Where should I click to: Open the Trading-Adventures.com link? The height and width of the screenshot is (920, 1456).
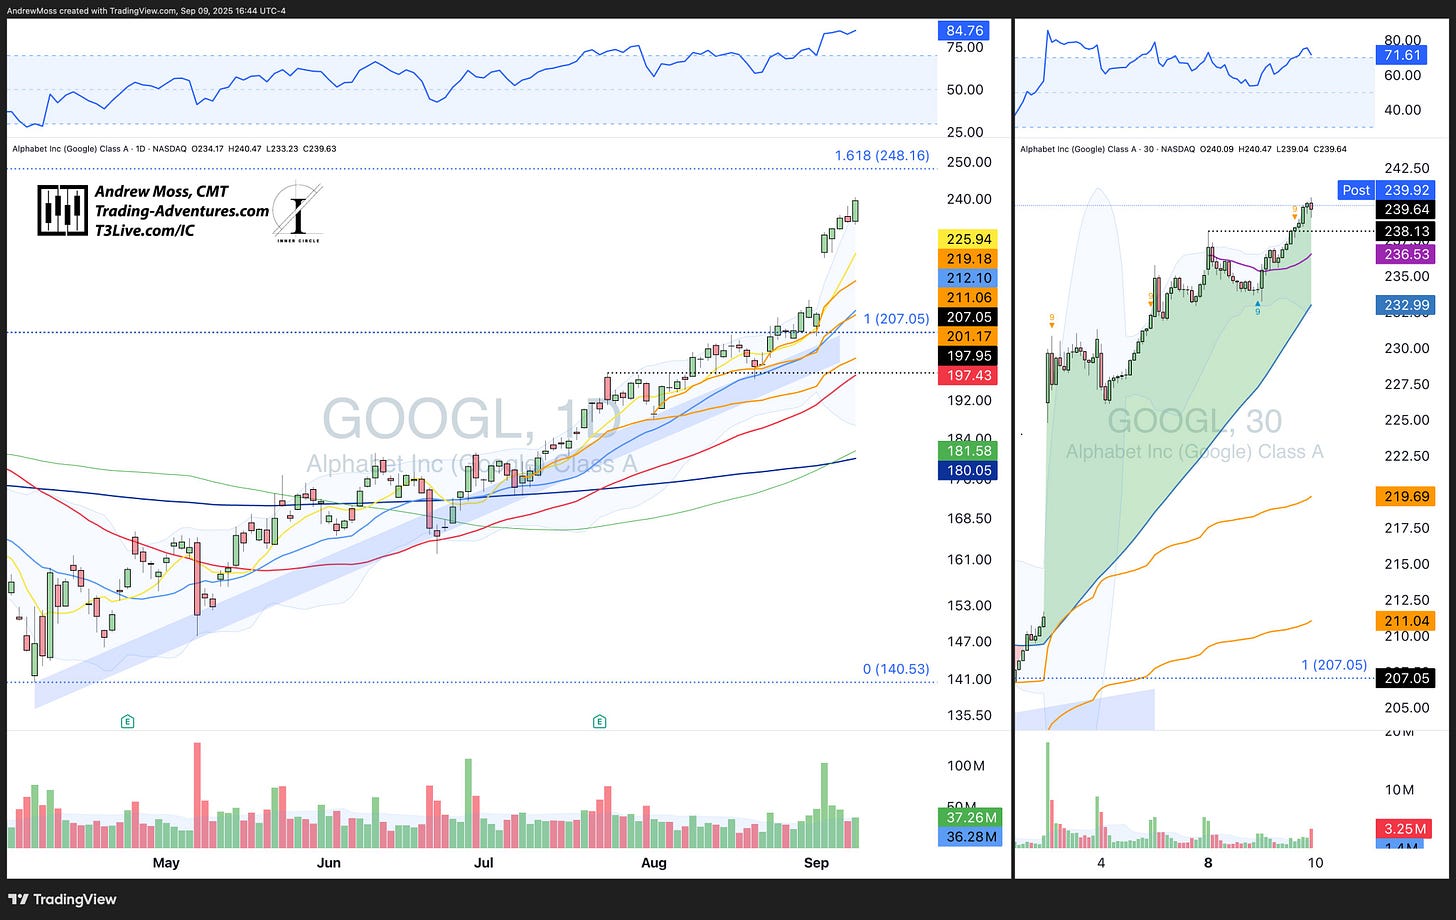tap(182, 211)
